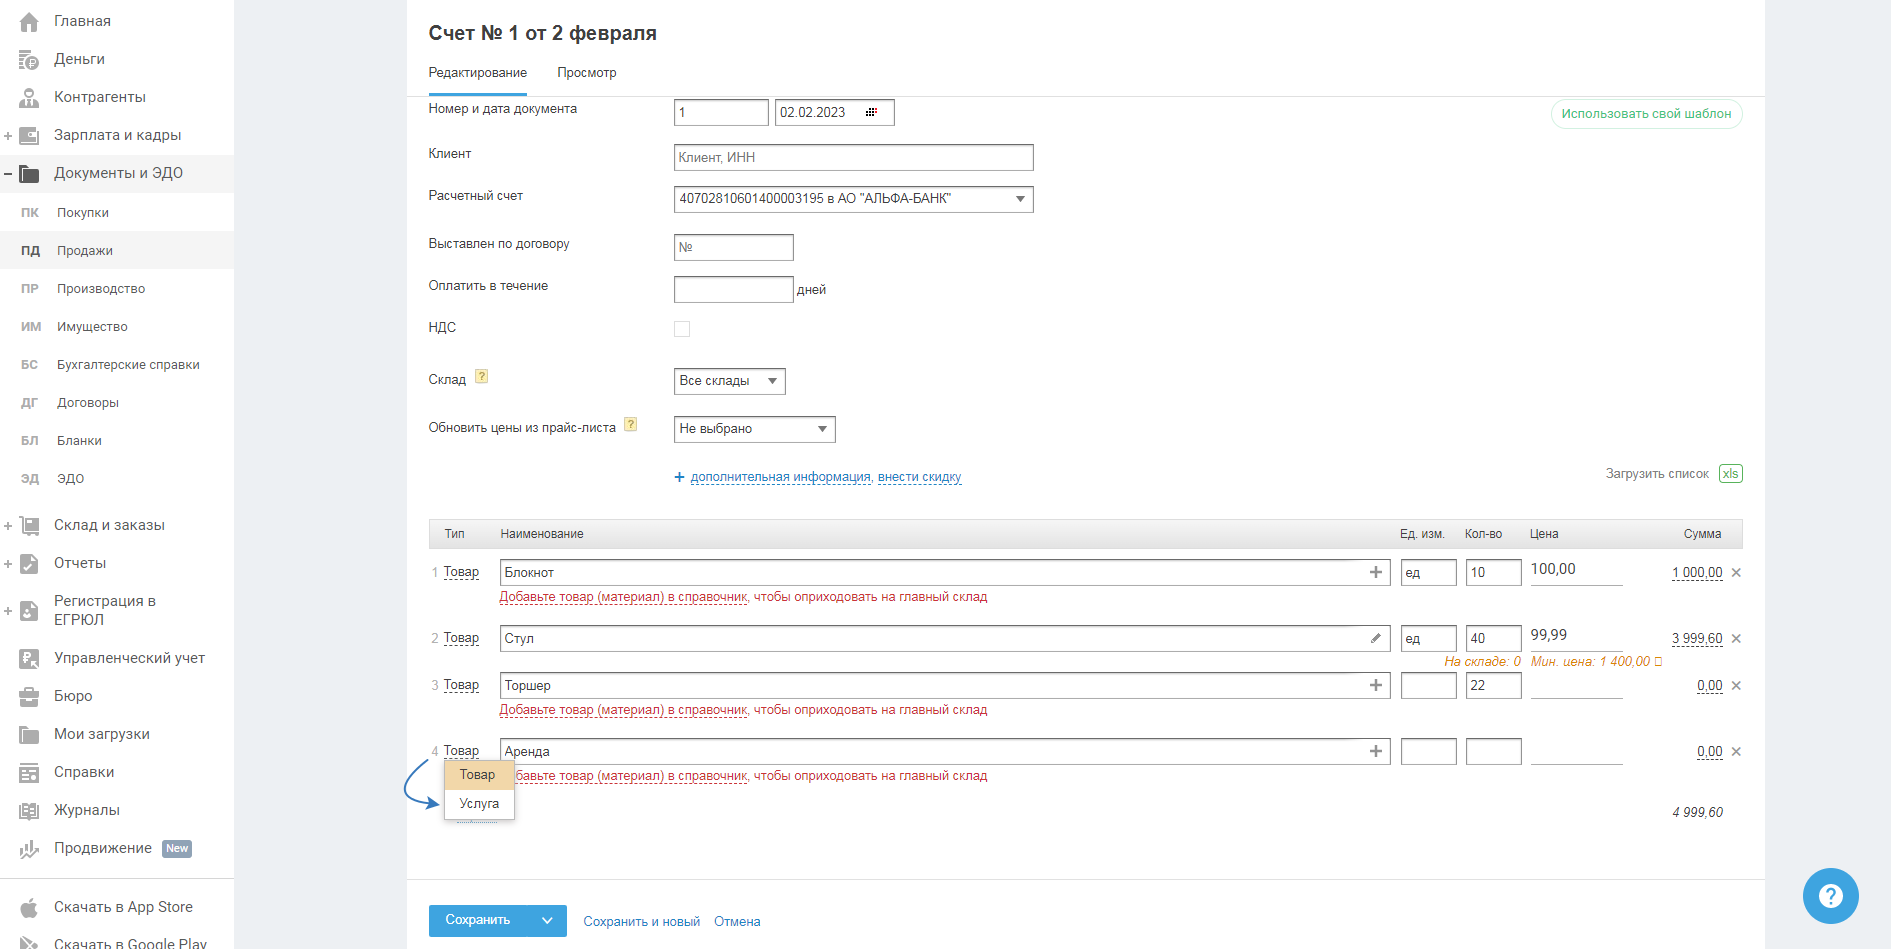The height and width of the screenshot is (949, 1891).
Task: Click the pencil edit icon for Стул
Action: [x=1376, y=638]
